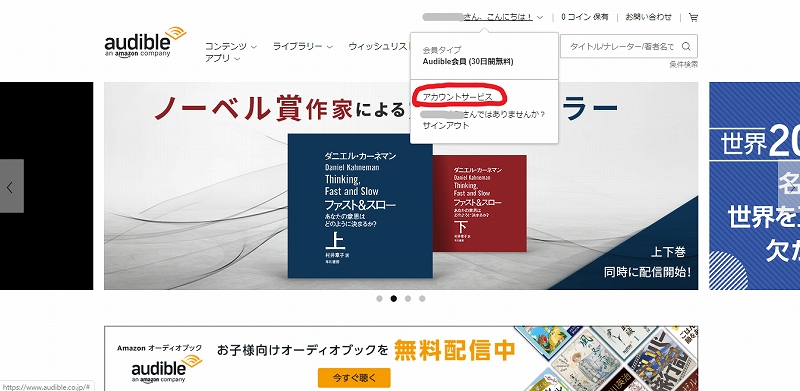
Task: Open アカウントサービス in account menu
Action: (458, 96)
